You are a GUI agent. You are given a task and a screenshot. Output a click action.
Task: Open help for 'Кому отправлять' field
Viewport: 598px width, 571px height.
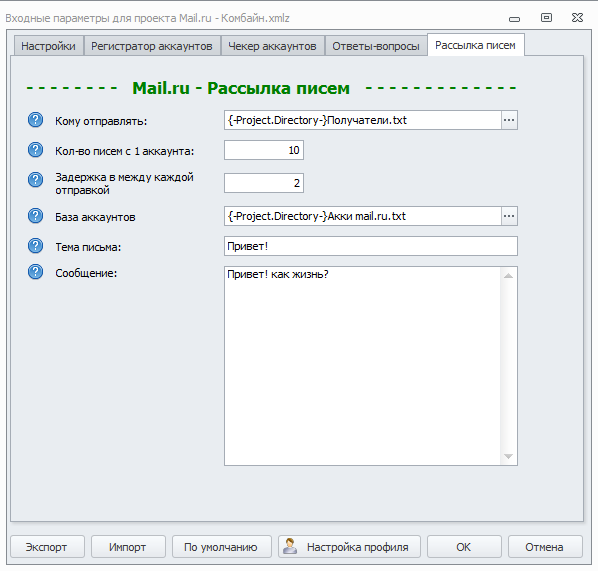[x=35, y=120]
